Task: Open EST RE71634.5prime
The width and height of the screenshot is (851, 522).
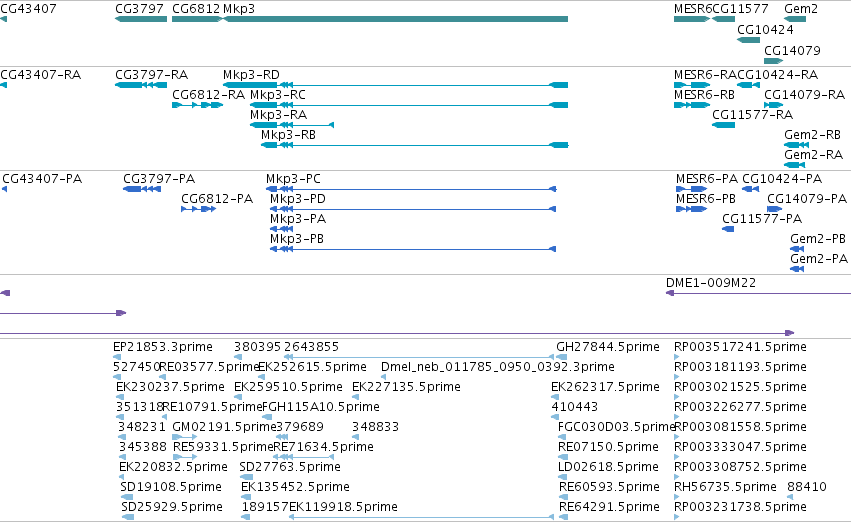Action: 323,447
